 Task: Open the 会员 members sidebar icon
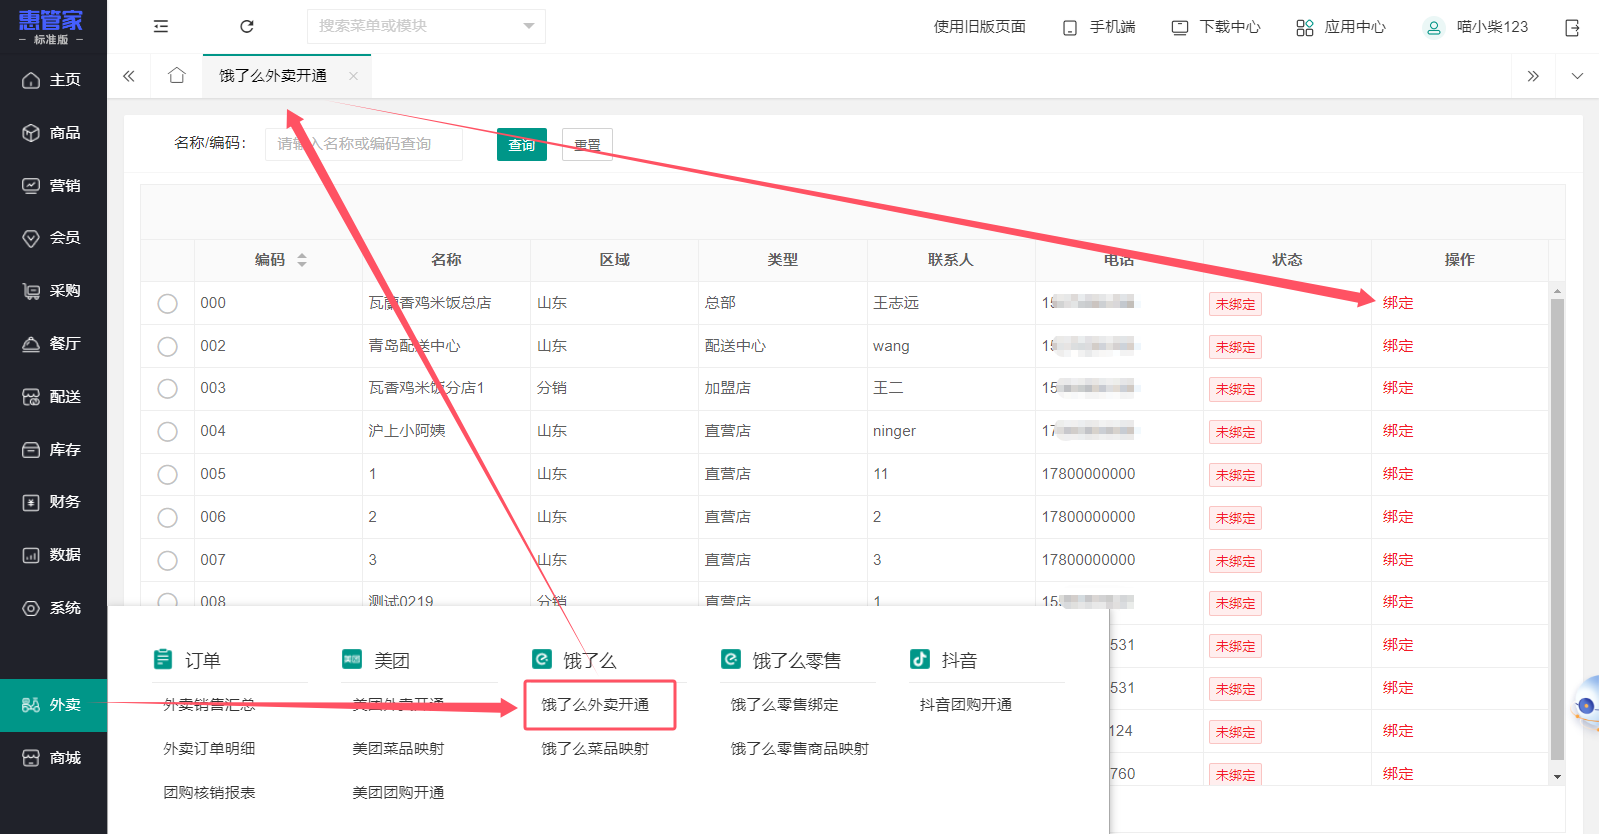pos(31,238)
